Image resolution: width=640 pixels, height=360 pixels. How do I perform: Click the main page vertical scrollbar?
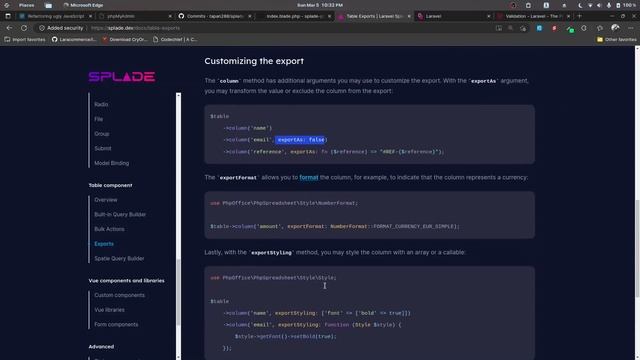(637, 248)
